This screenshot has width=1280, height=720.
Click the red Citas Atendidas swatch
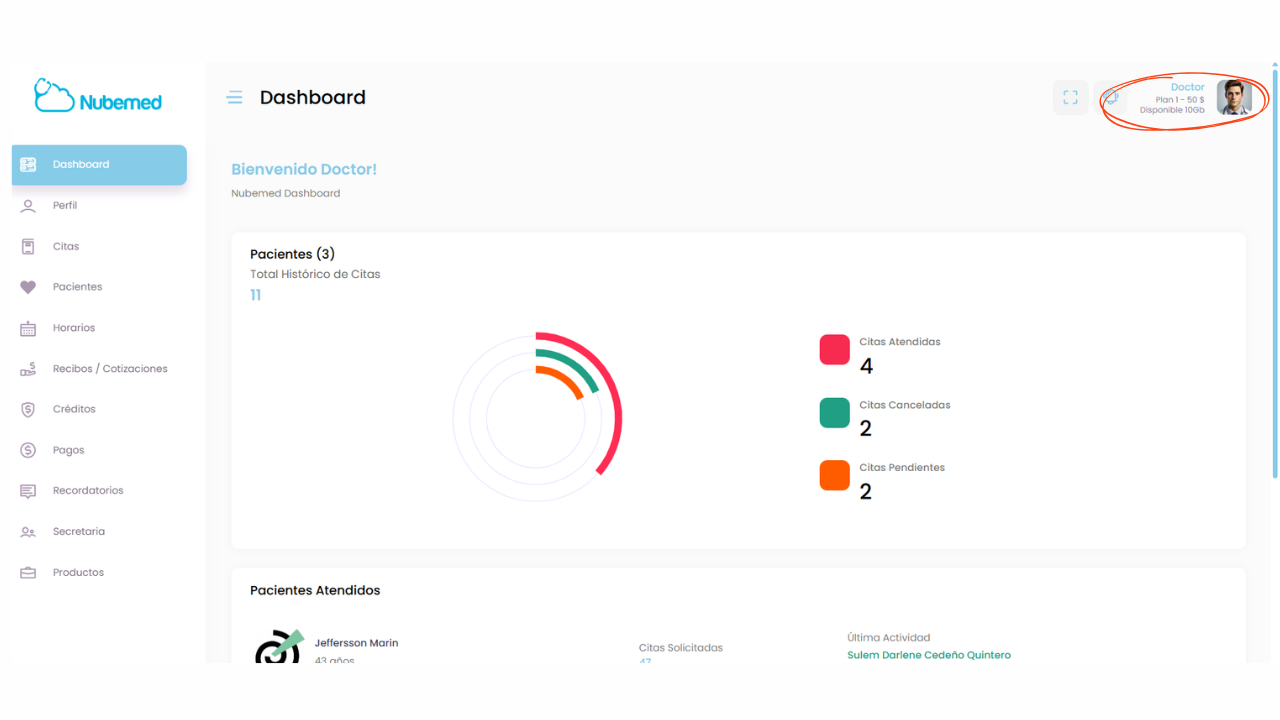(834, 350)
